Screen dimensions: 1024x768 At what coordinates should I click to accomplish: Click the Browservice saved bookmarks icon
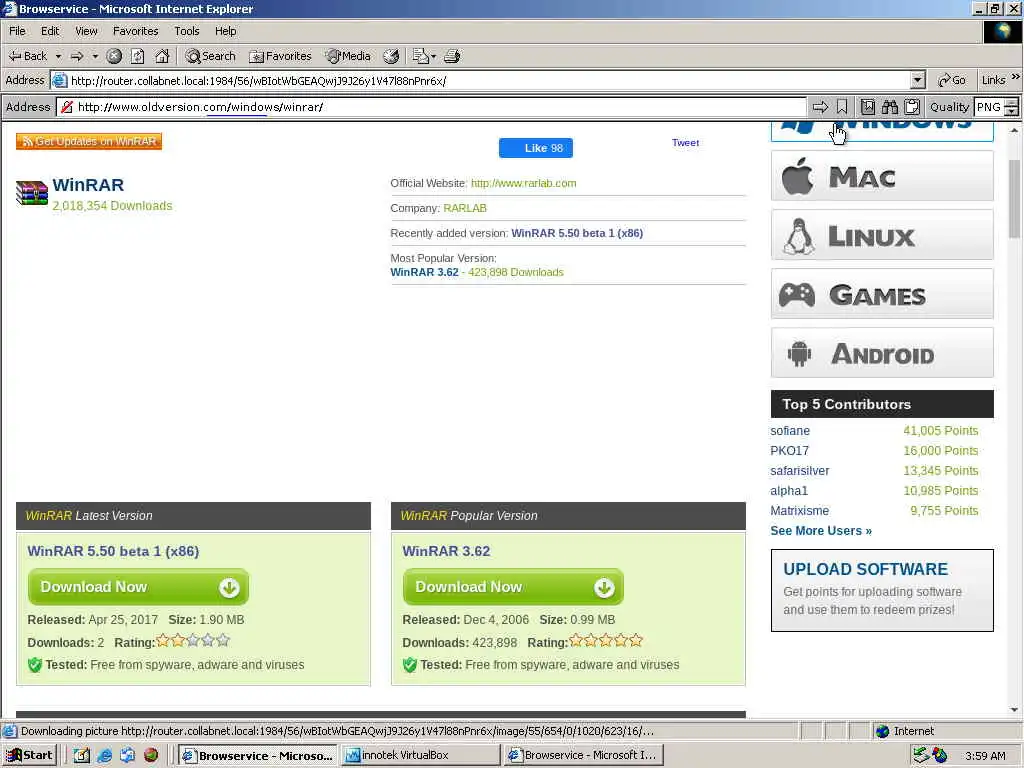tap(868, 107)
